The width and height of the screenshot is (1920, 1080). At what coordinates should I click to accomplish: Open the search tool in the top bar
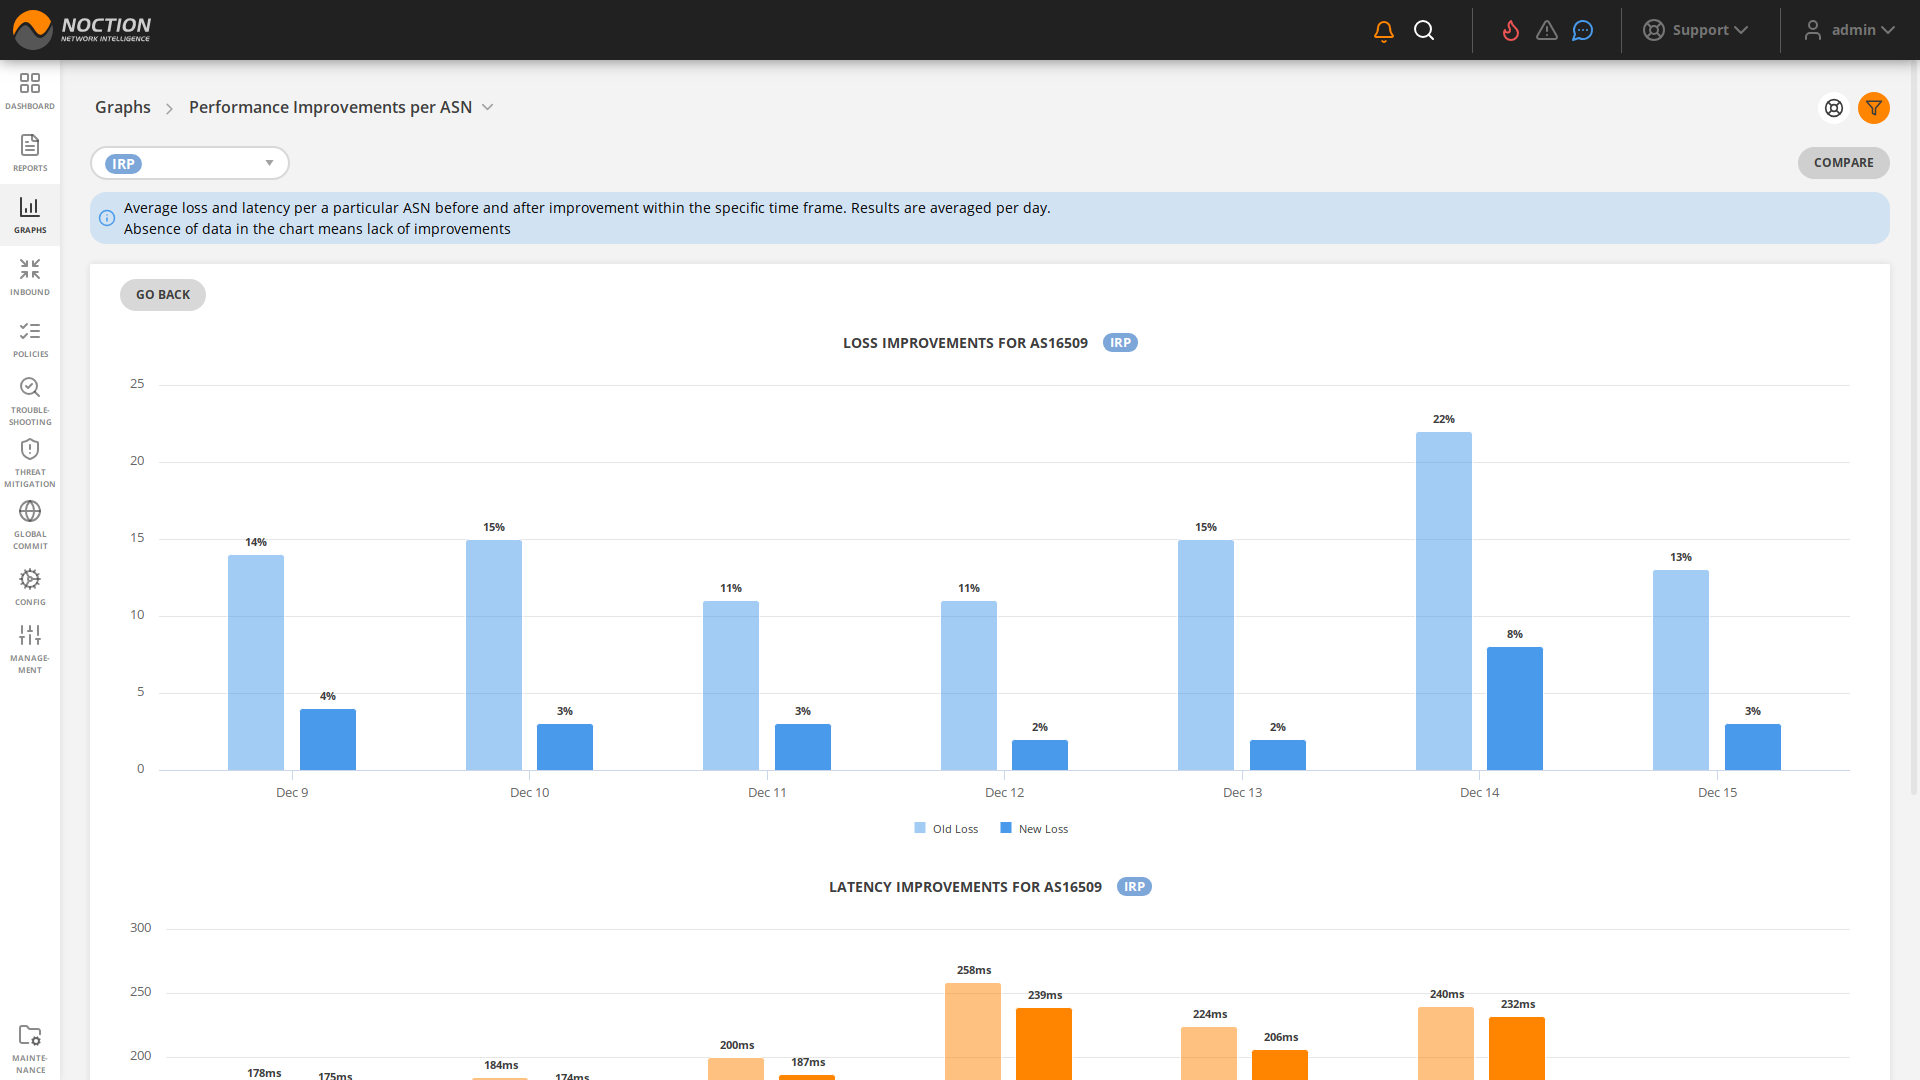[x=1424, y=30]
